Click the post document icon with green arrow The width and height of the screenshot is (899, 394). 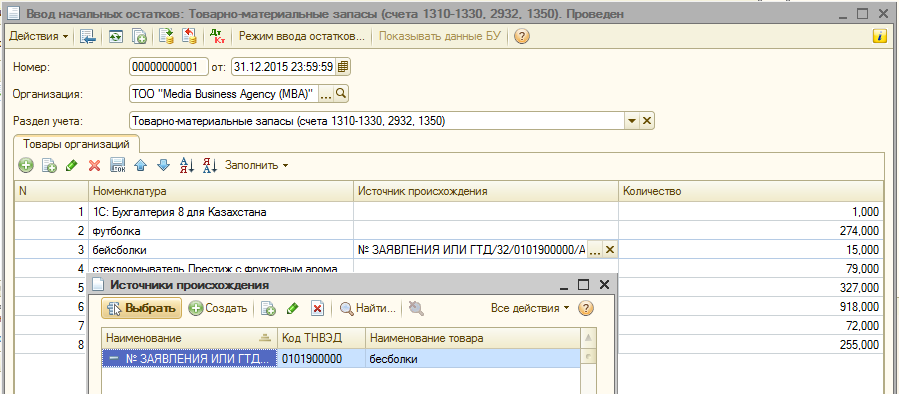point(167,37)
